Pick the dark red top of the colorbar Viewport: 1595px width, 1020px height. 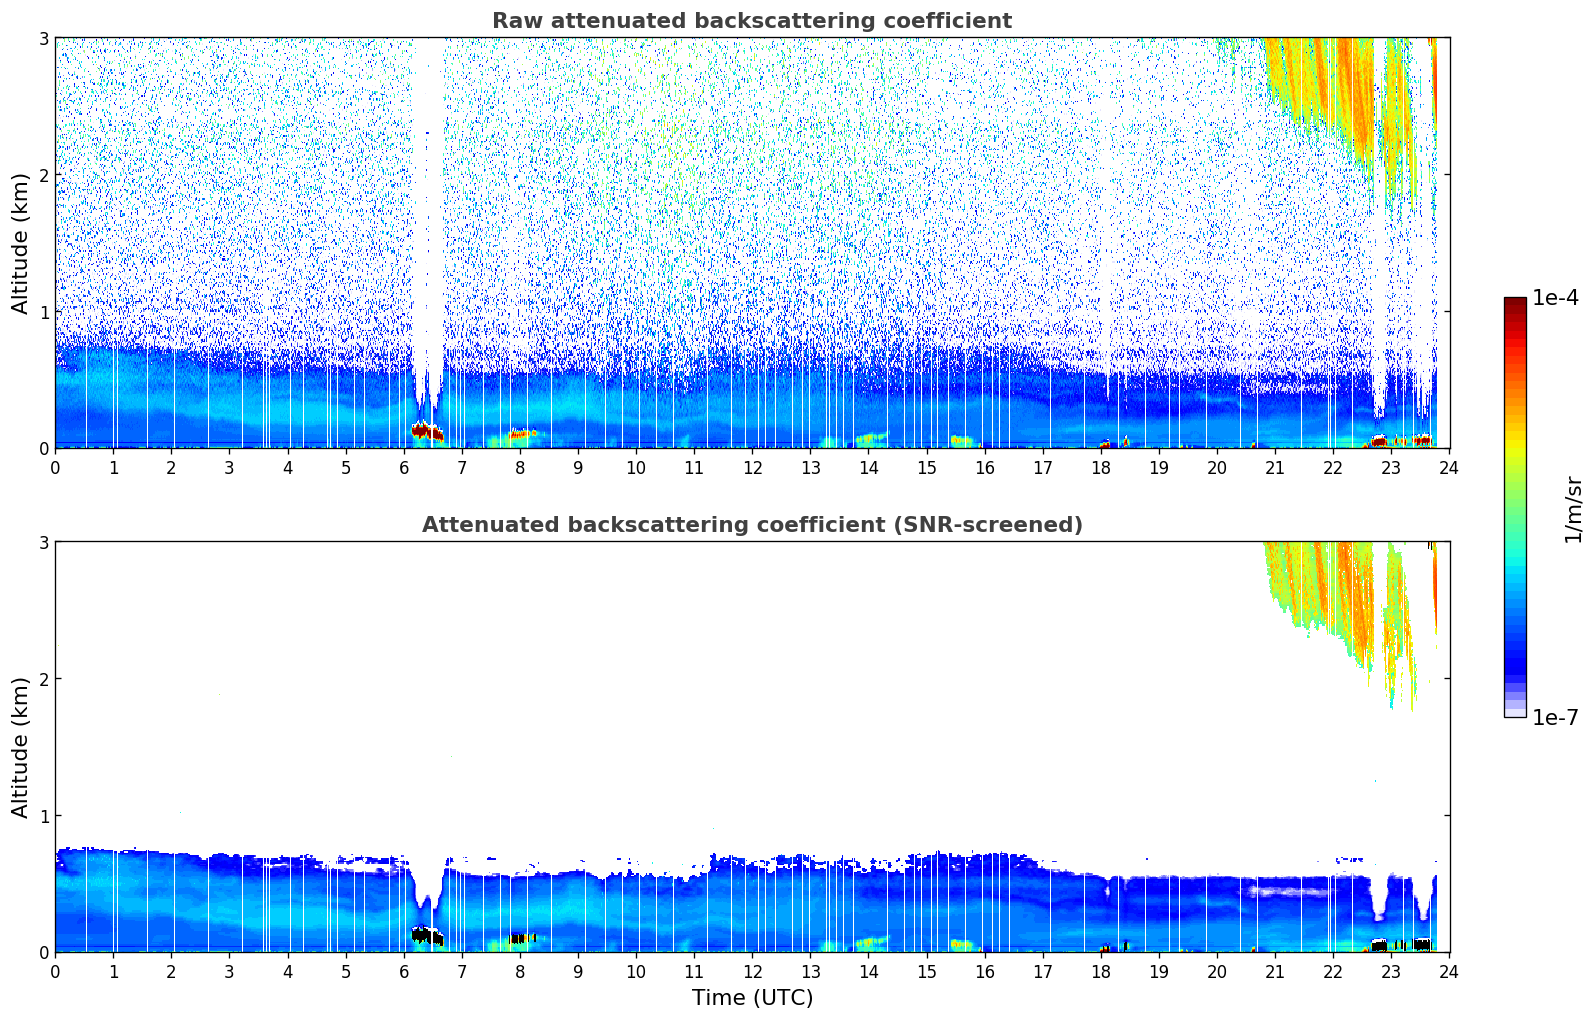coord(1515,304)
